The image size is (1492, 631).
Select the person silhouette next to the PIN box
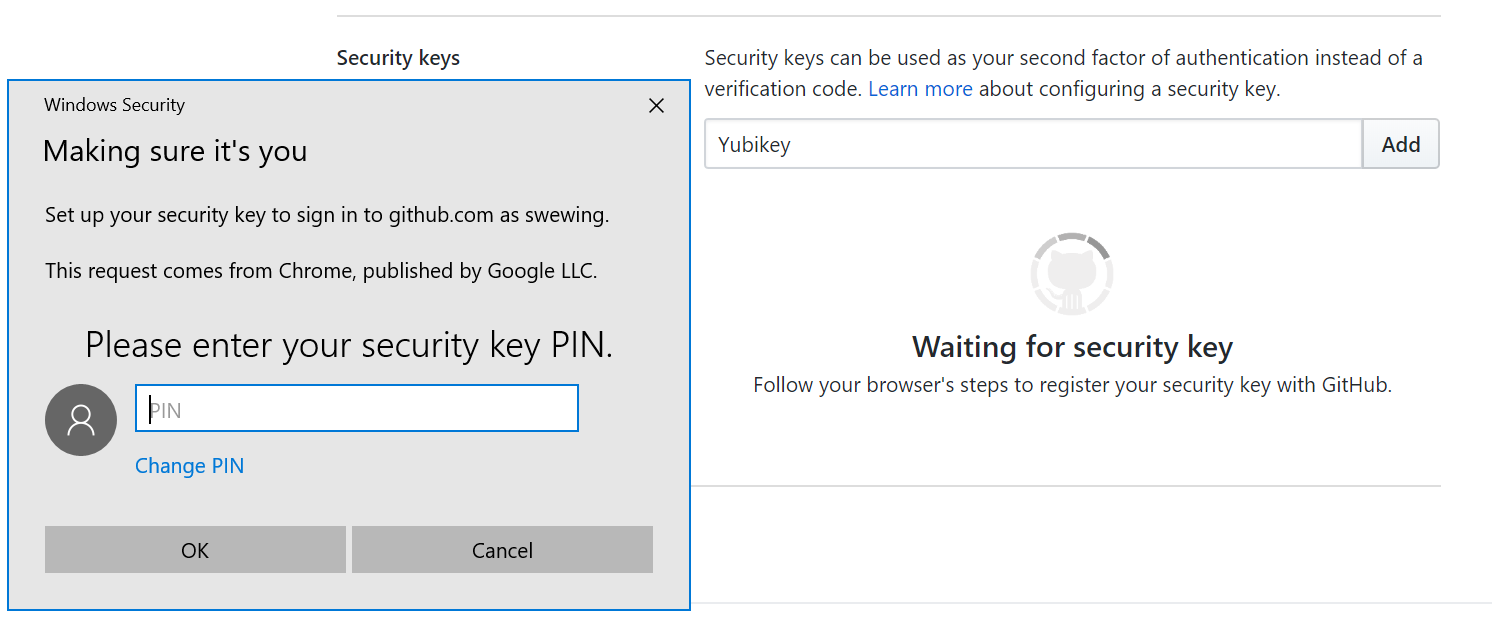[x=80, y=420]
